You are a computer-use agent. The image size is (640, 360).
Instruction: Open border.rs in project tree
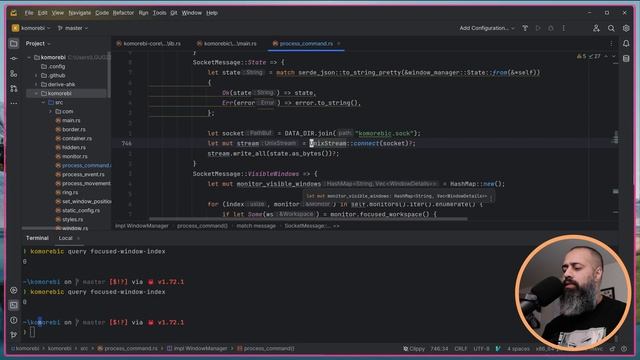coord(70,129)
